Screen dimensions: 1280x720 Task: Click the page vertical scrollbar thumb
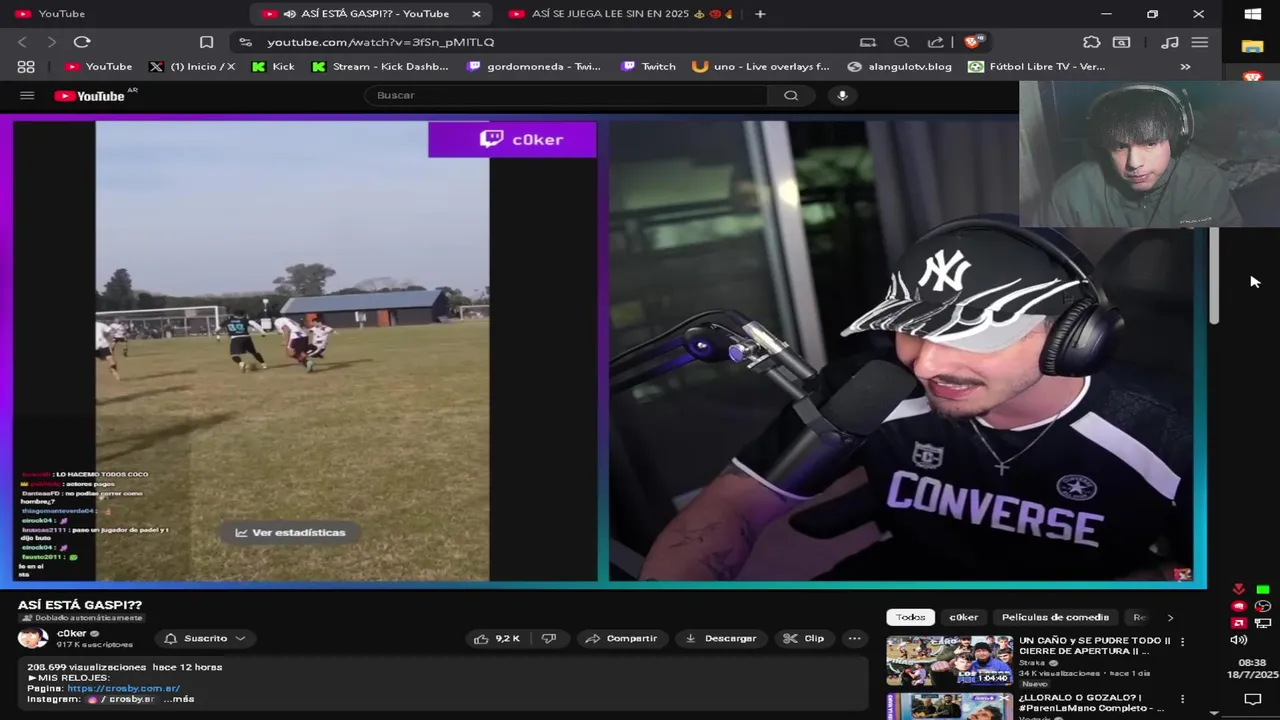pyautogui.click(x=1214, y=275)
